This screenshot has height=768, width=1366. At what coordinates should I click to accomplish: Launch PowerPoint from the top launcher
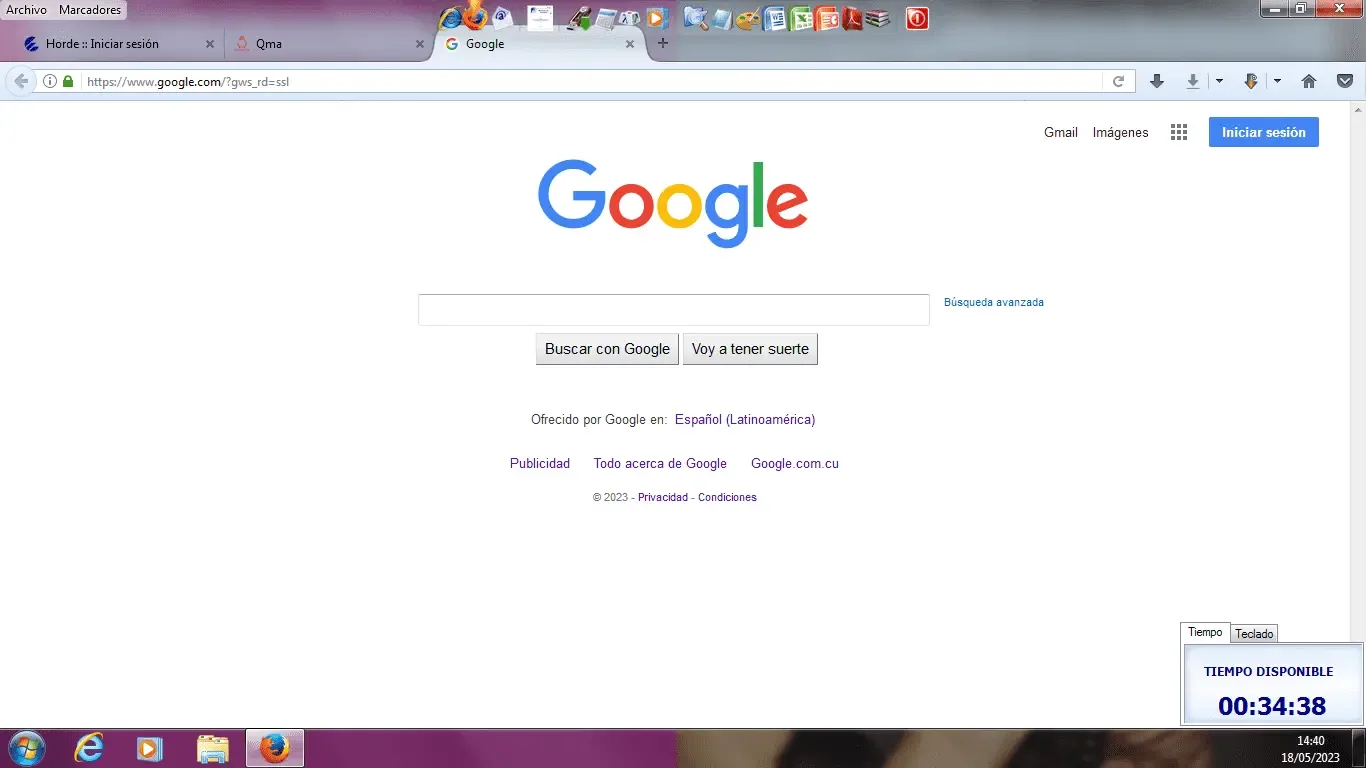click(827, 18)
